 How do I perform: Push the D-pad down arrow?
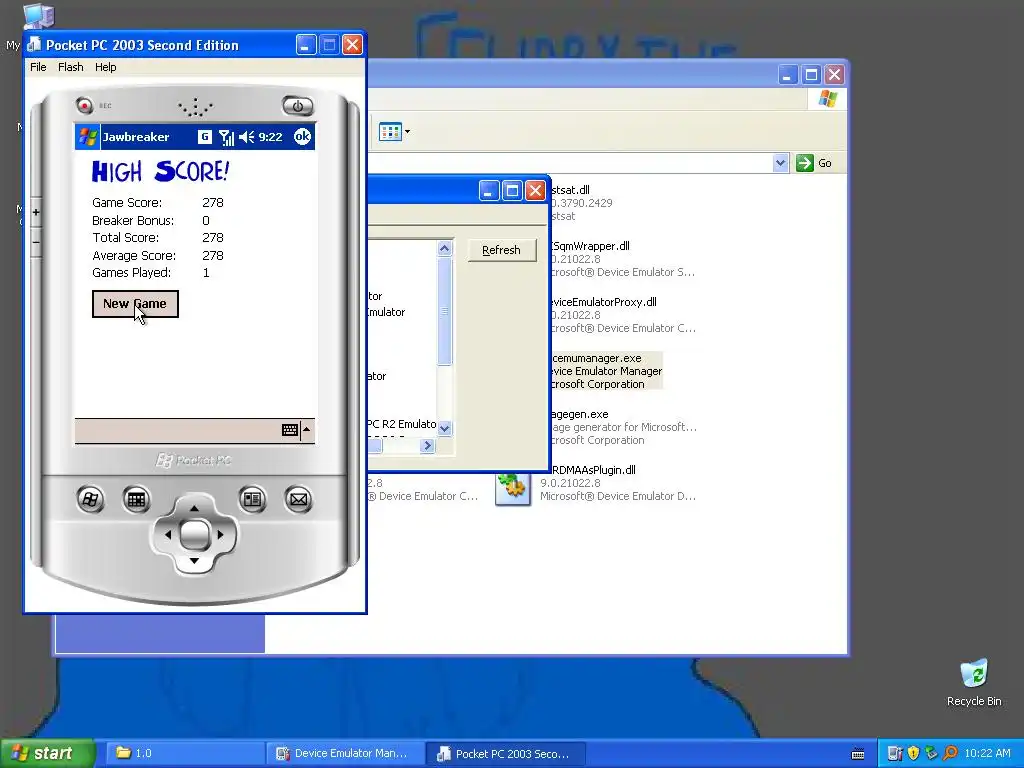coord(194,561)
